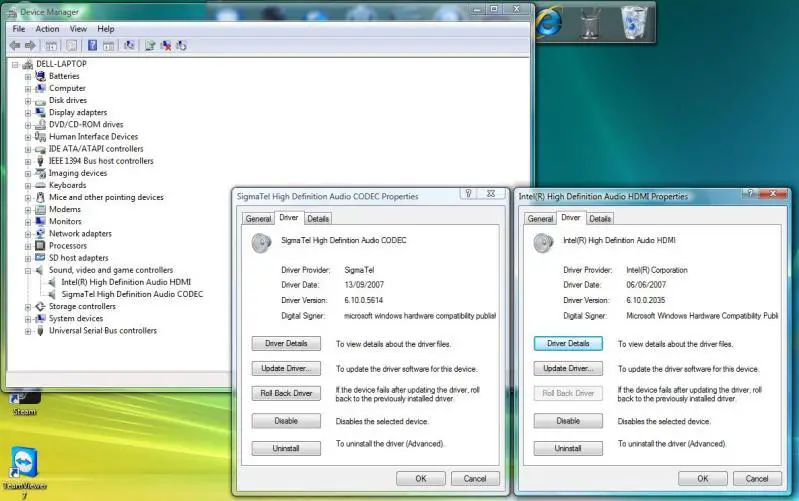
Task: Click the Human Interface Devices icon
Action: (x=40, y=137)
